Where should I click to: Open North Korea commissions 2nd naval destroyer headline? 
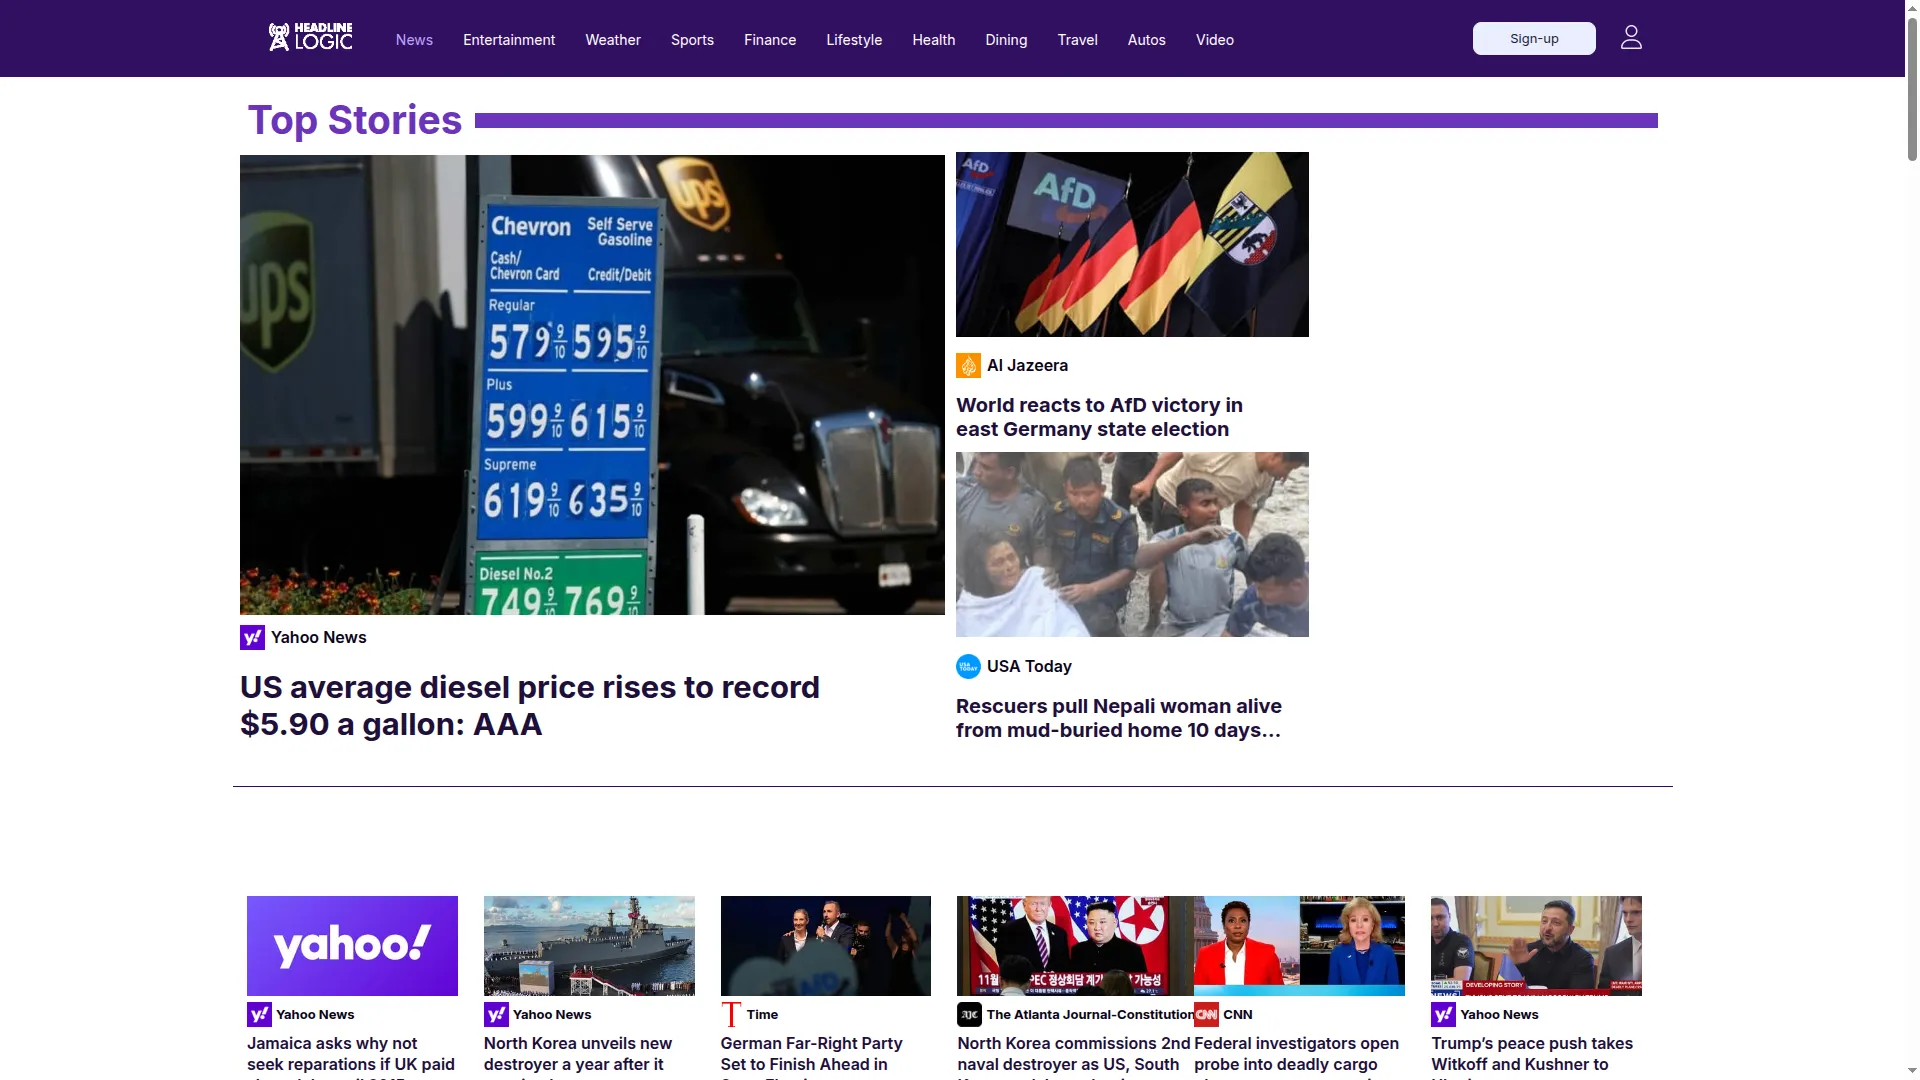(x=1074, y=1057)
